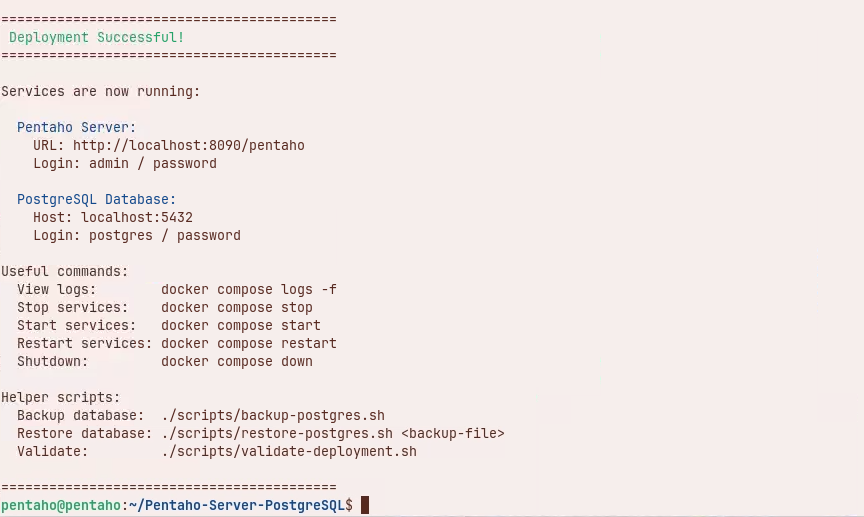Click the green 'Deployment Successful!' message
Viewport: 864px width, 517px height.
click(96, 38)
